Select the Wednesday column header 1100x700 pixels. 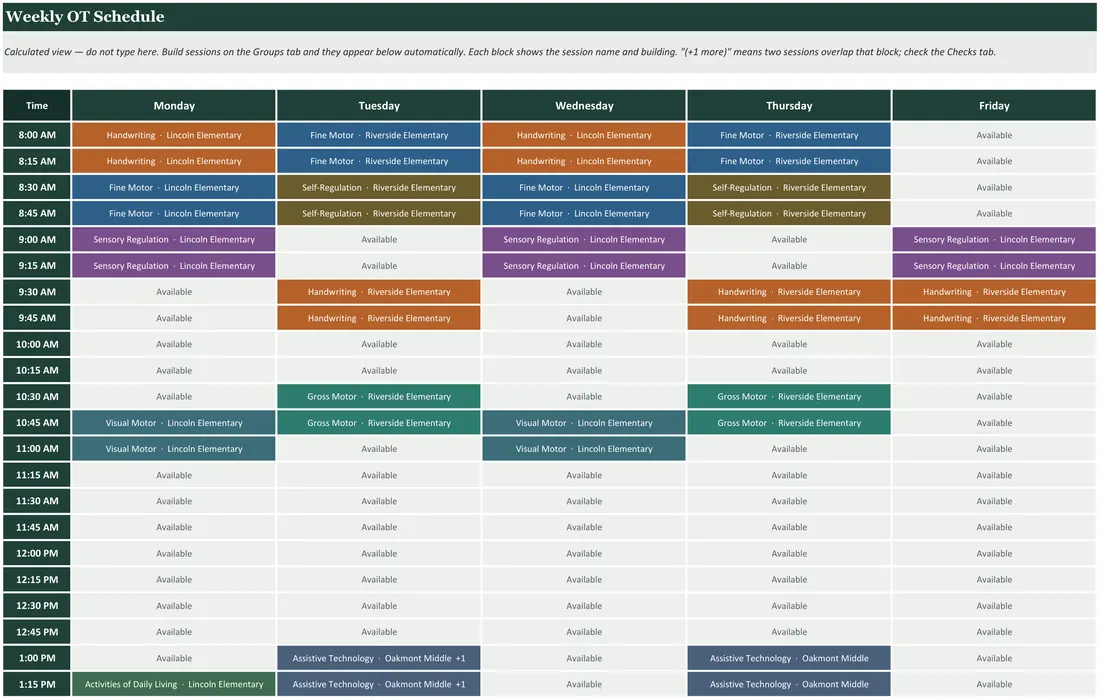tap(584, 105)
